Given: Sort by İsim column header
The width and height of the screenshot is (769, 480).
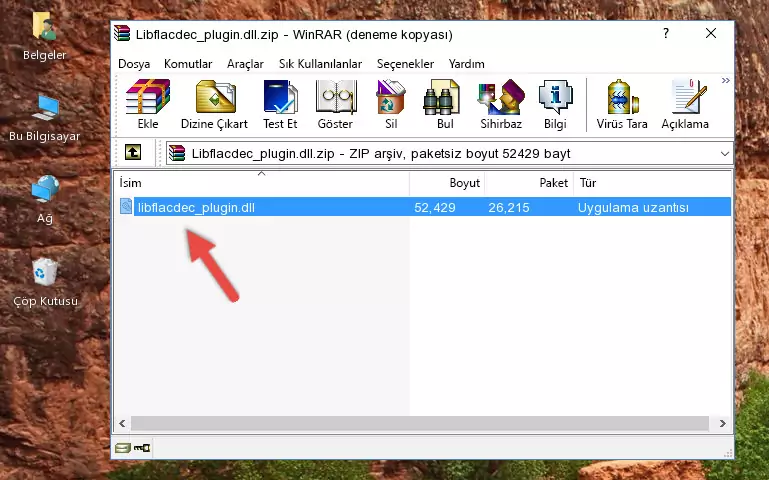Looking at the screenshot, I should coord(262,183).
